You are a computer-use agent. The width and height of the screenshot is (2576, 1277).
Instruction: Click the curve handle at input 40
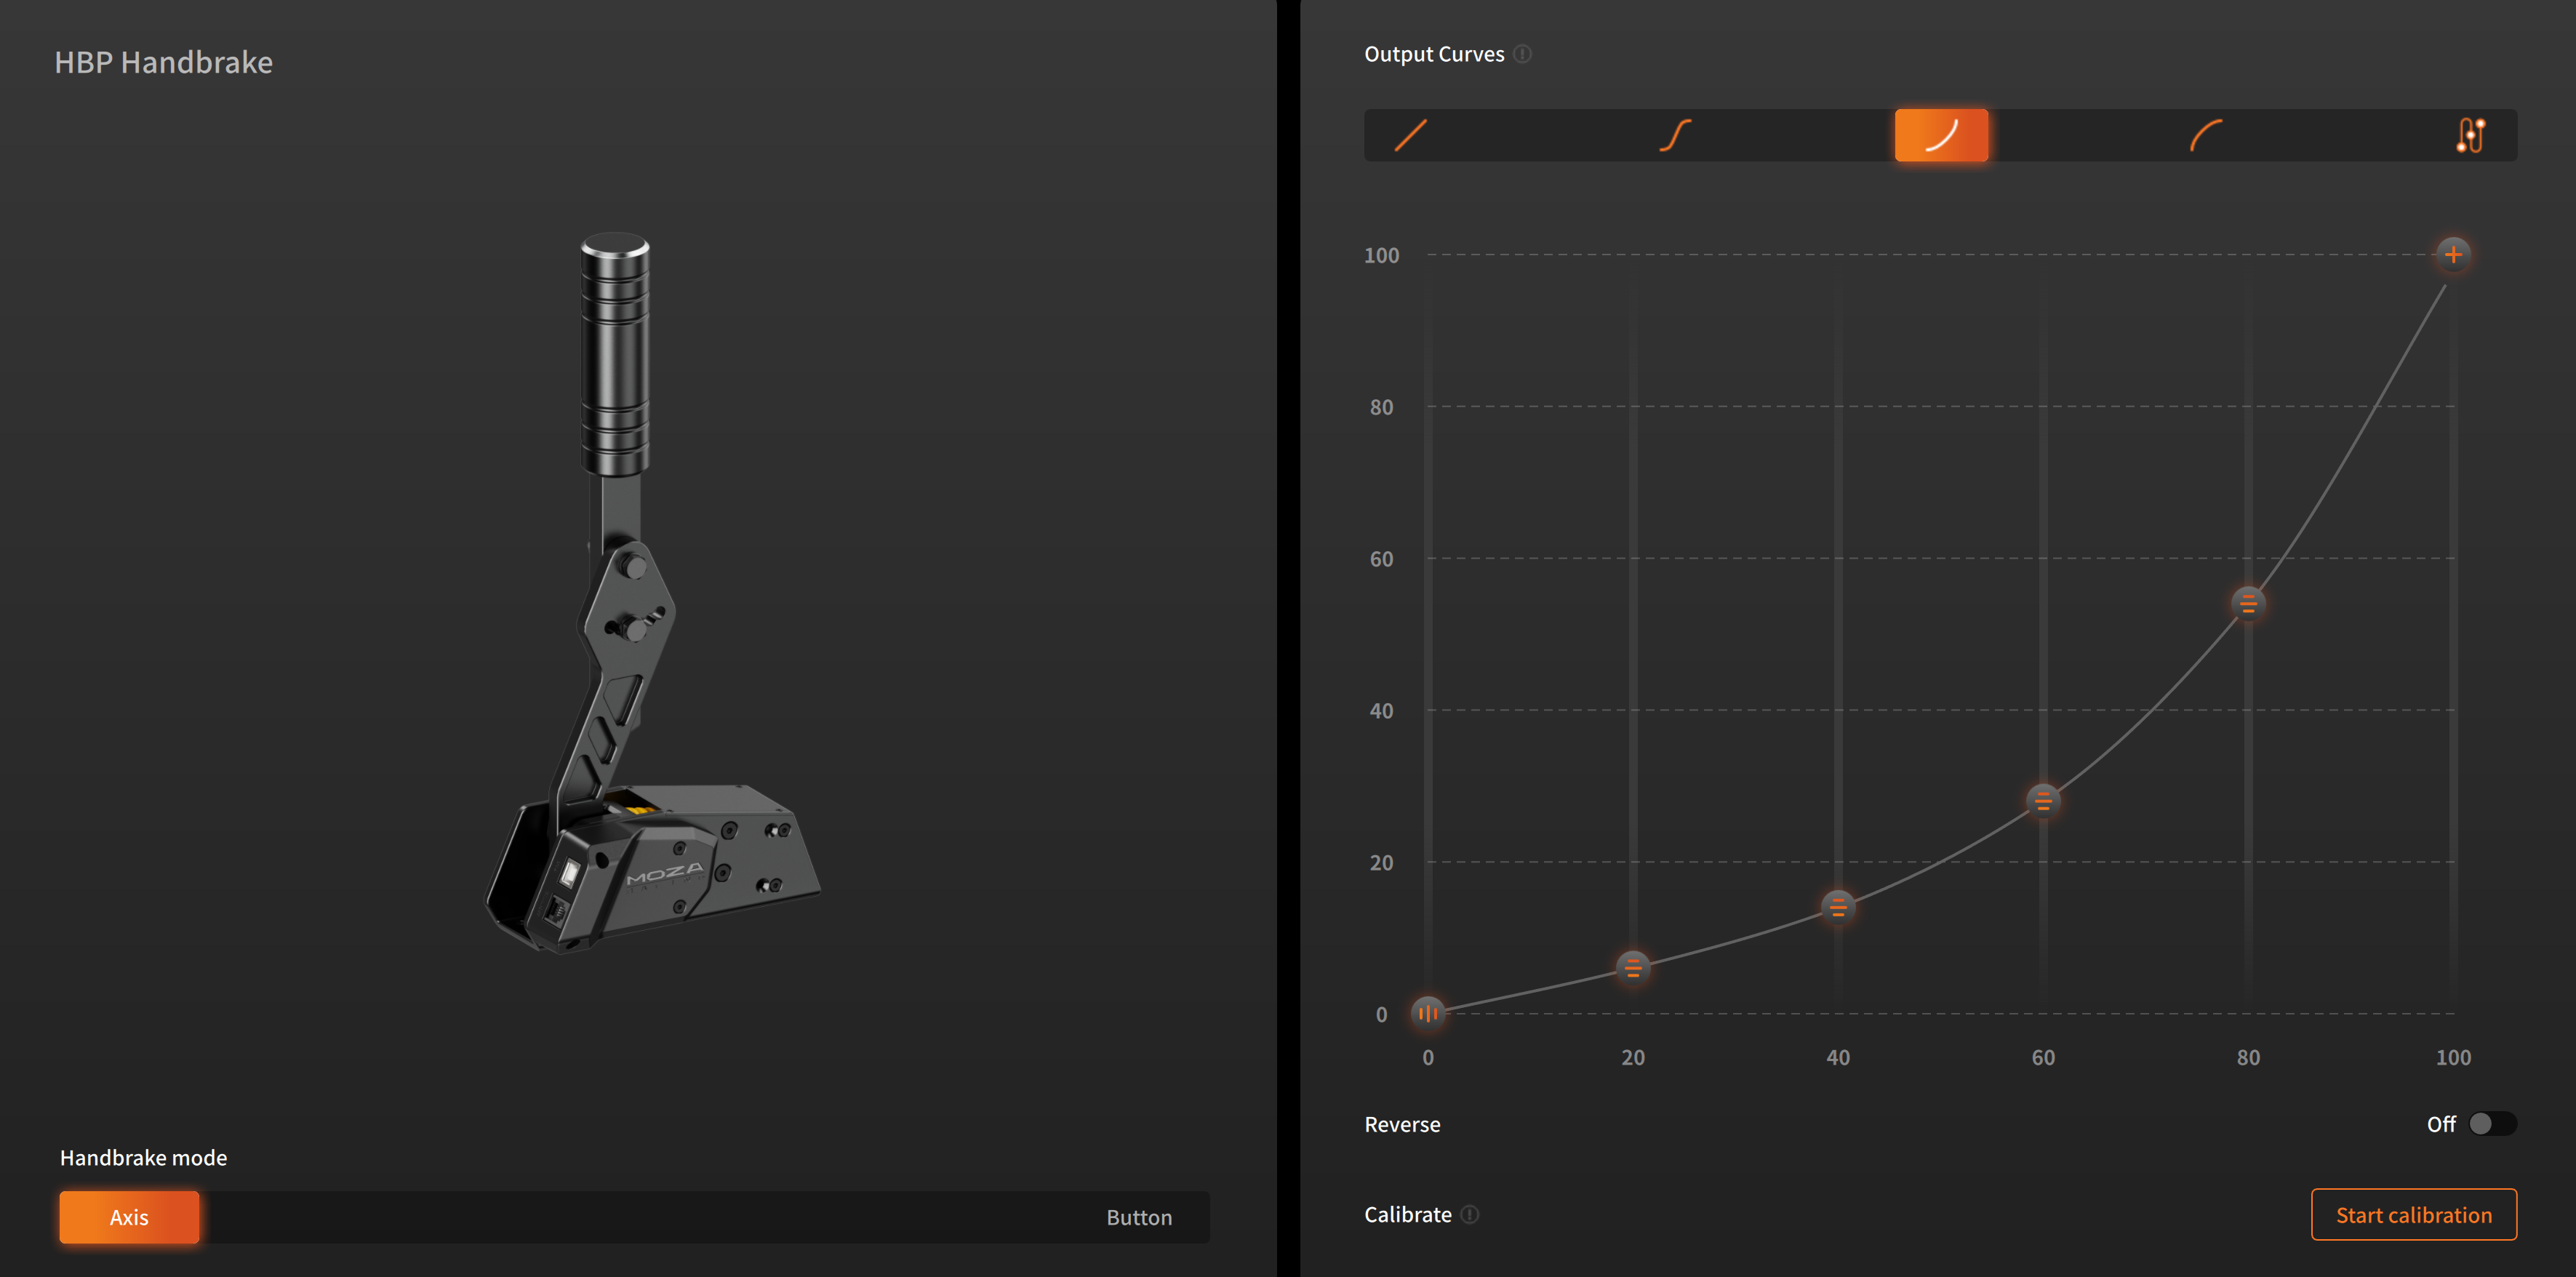(1838, 907)
